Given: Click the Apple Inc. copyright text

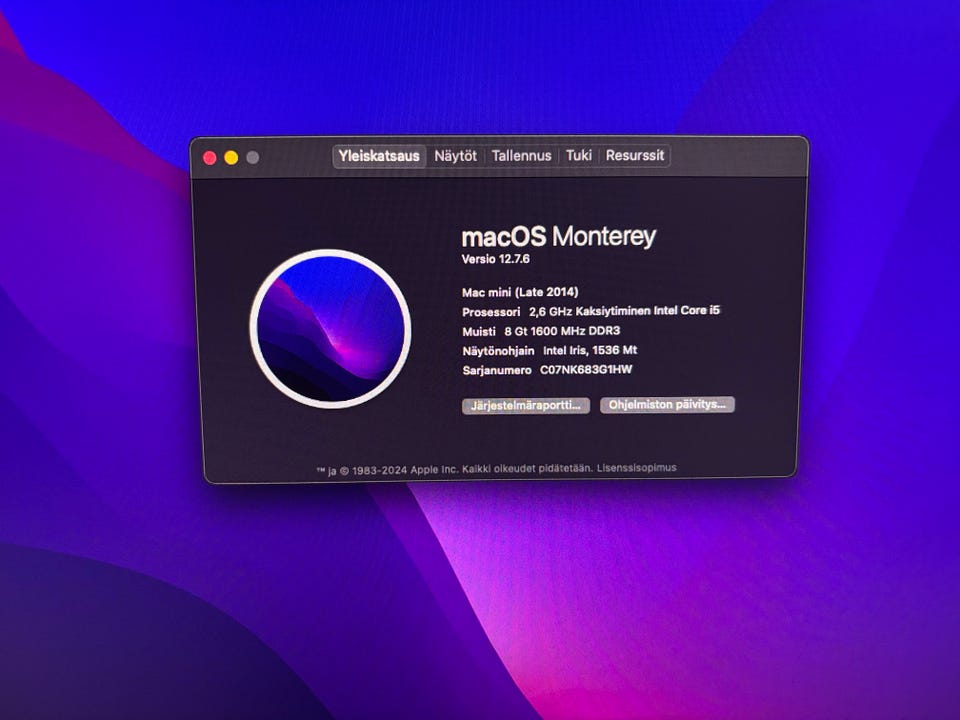Looking at the screenshot, I should pyautogui.click(x=455, y=470).
